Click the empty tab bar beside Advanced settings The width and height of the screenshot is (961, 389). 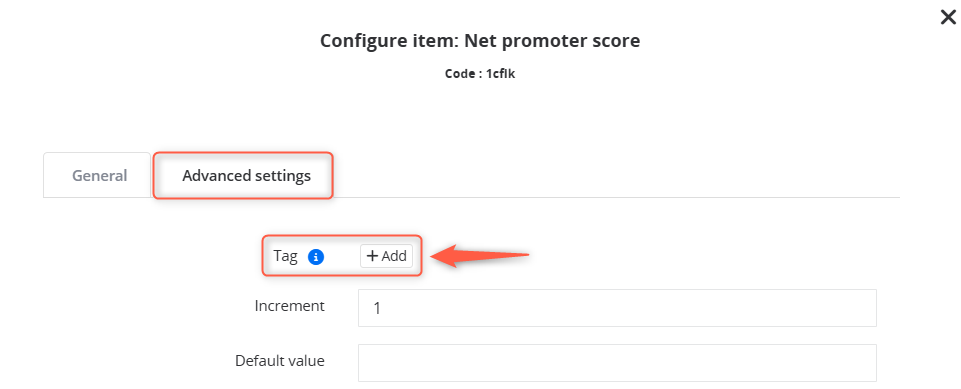click(x=616, y=176)
